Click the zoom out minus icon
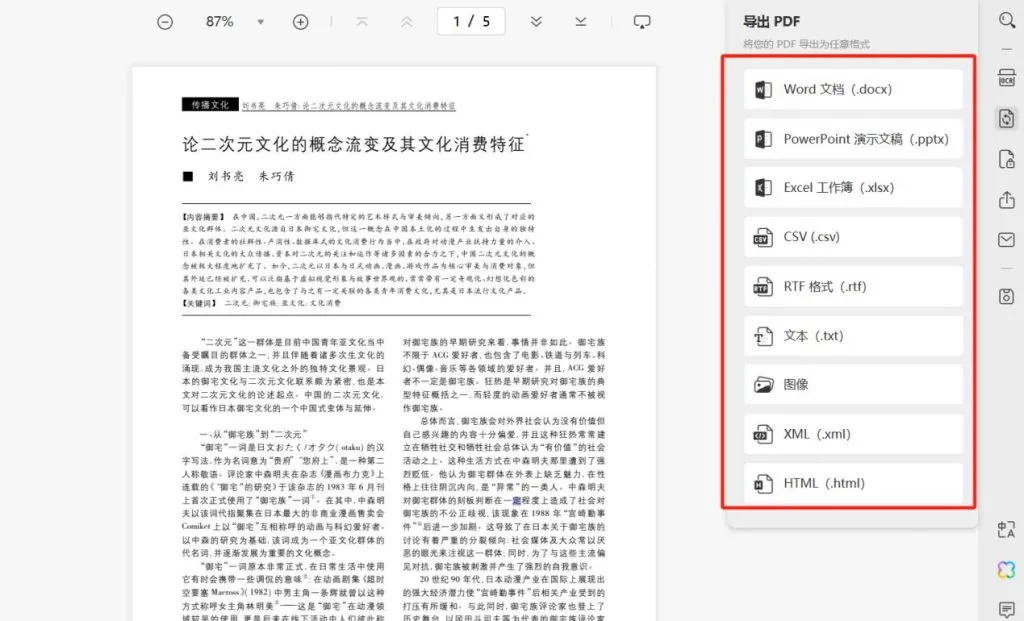Viewport: 1024px width, 621px height. 165,22
